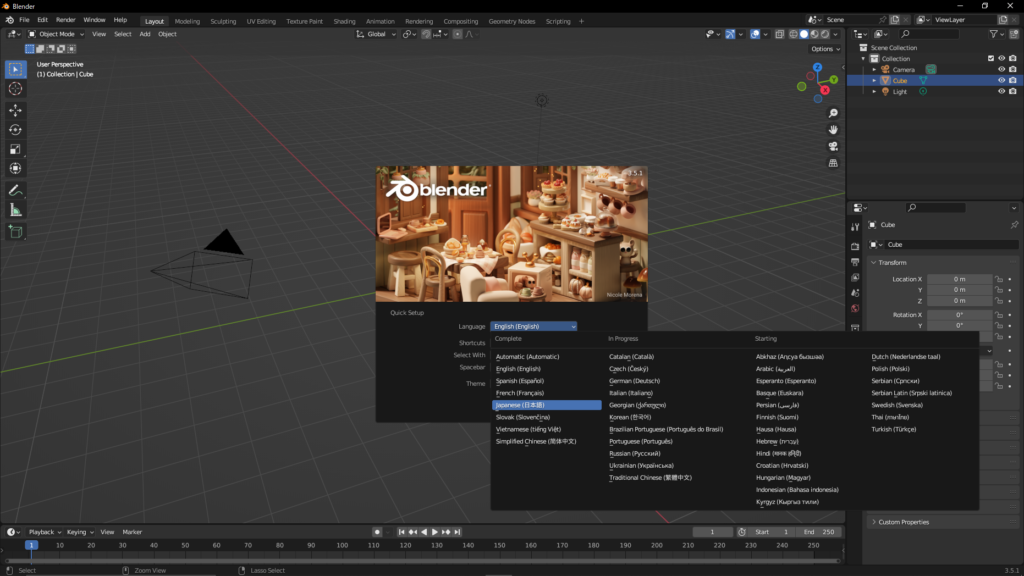Select the Rotate tool

click(x=16, y=130)
